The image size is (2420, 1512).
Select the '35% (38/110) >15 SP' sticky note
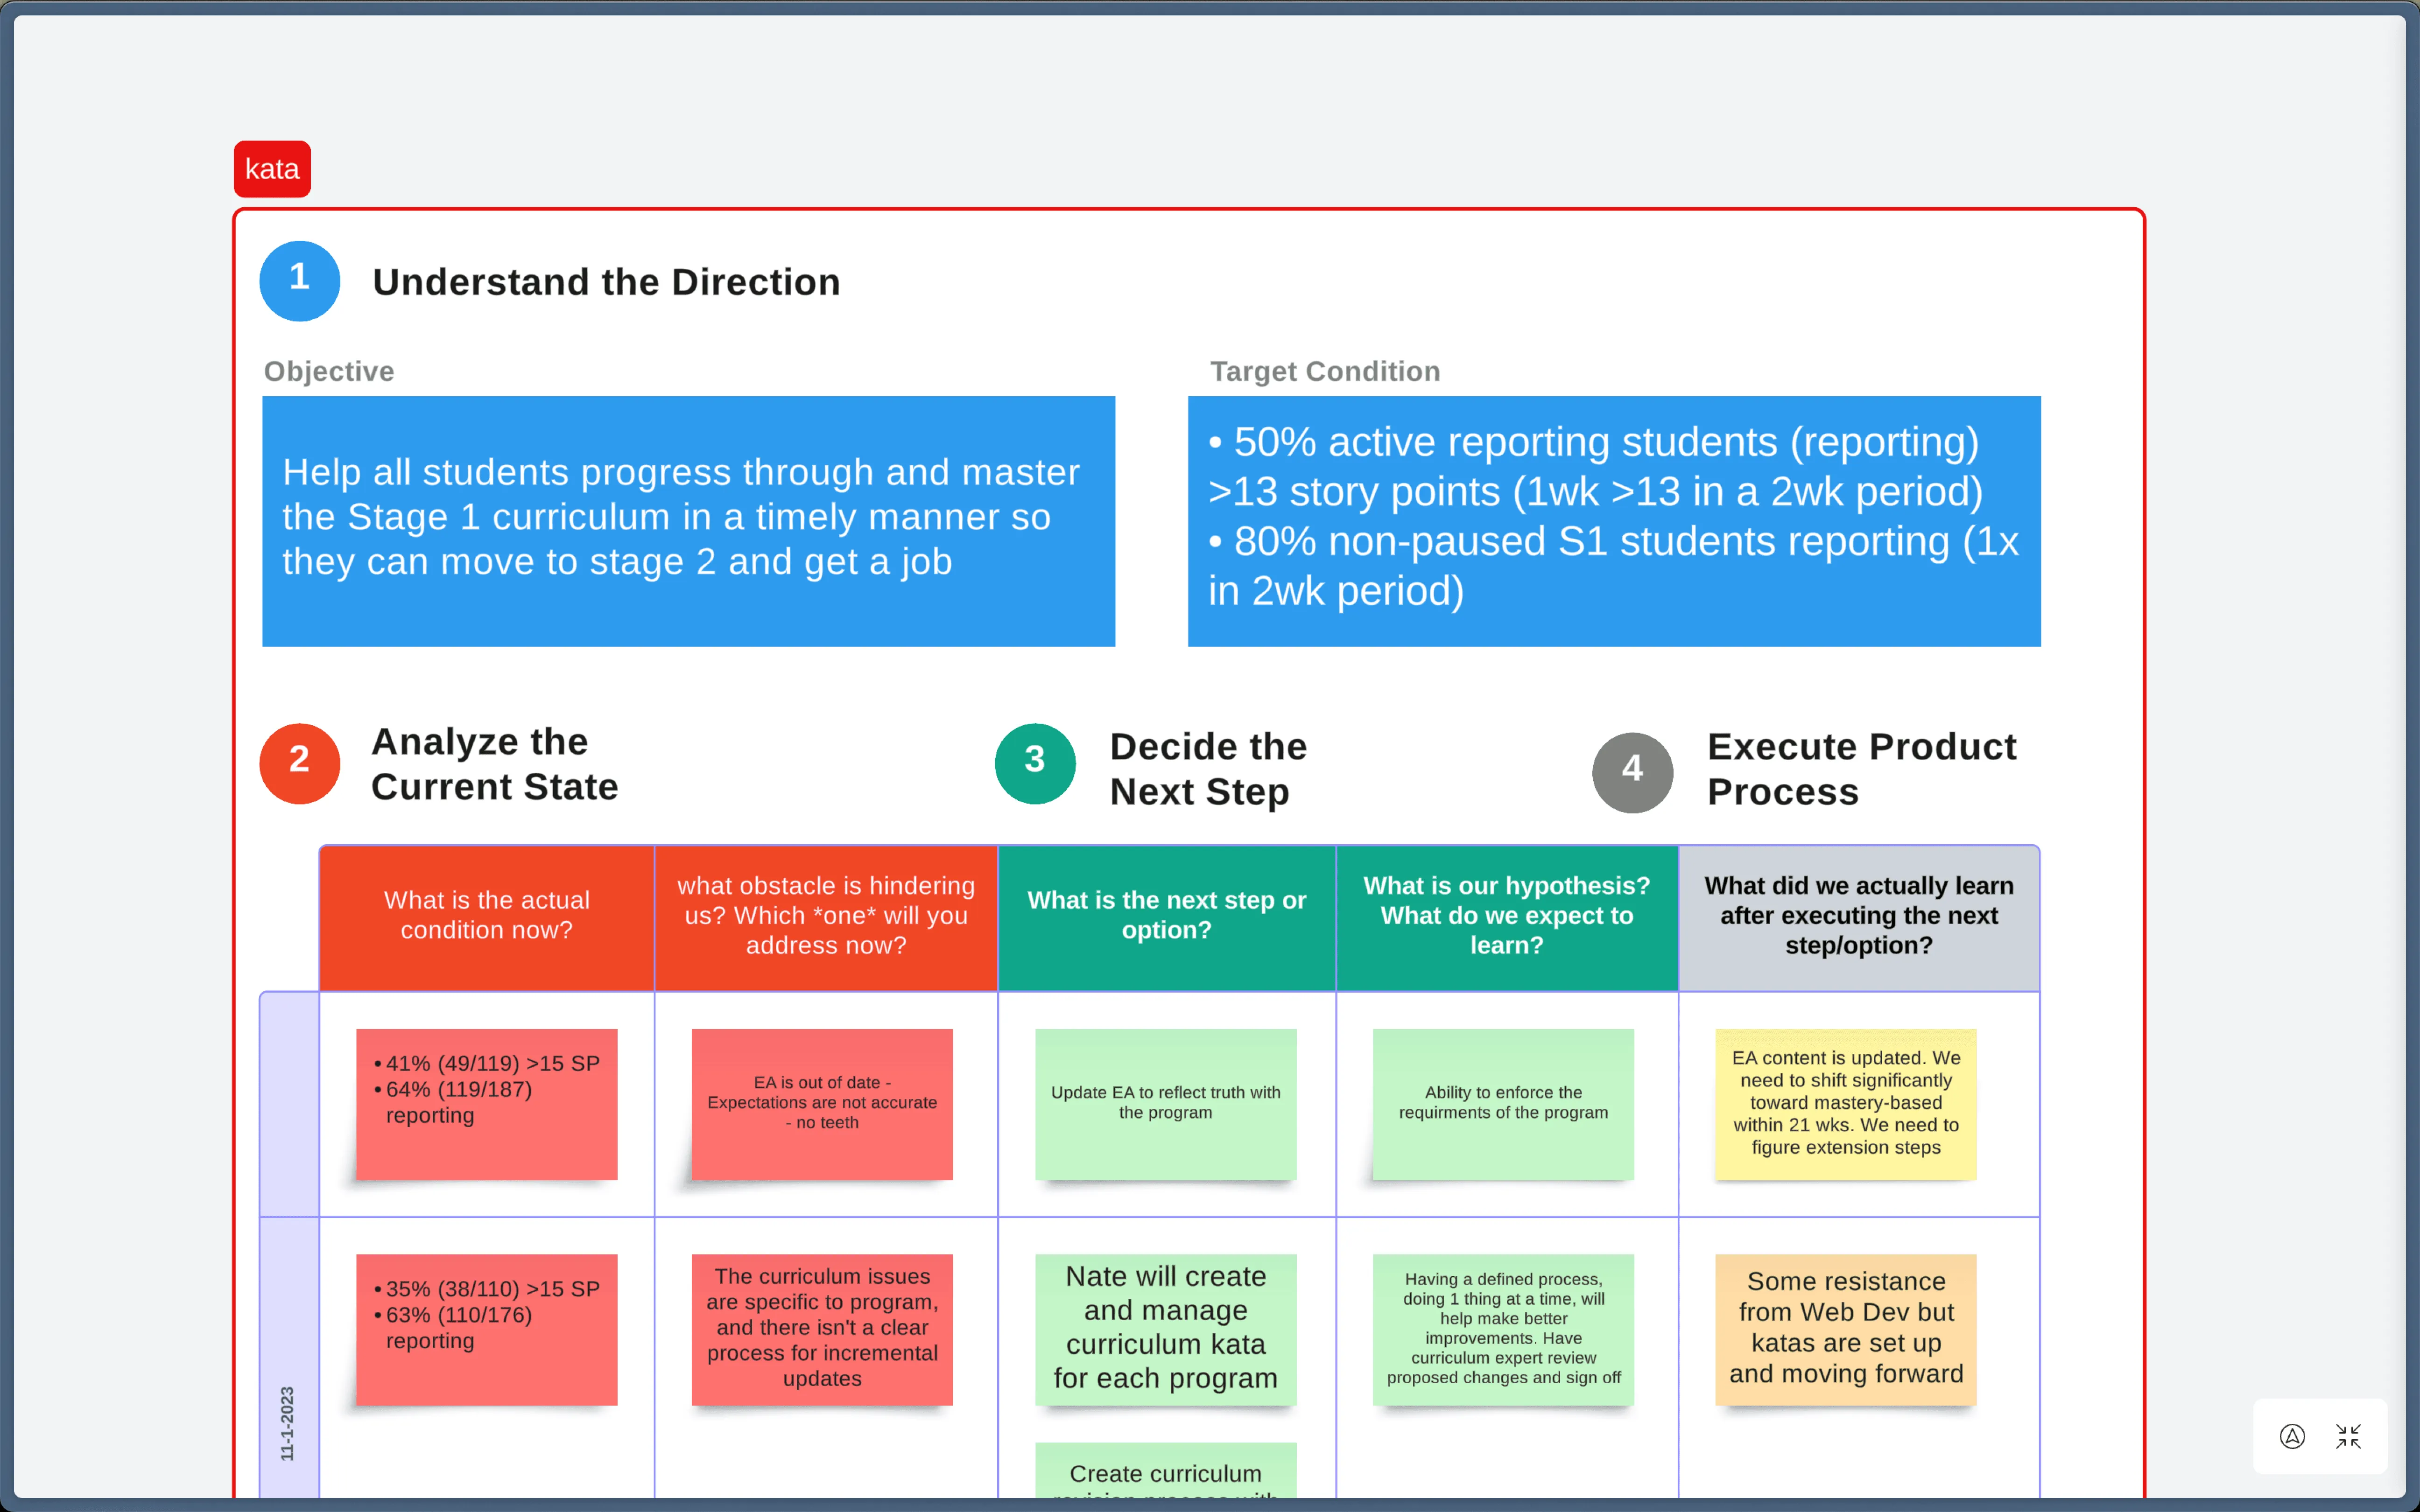pyautogui.click(x=487, y=1330)
